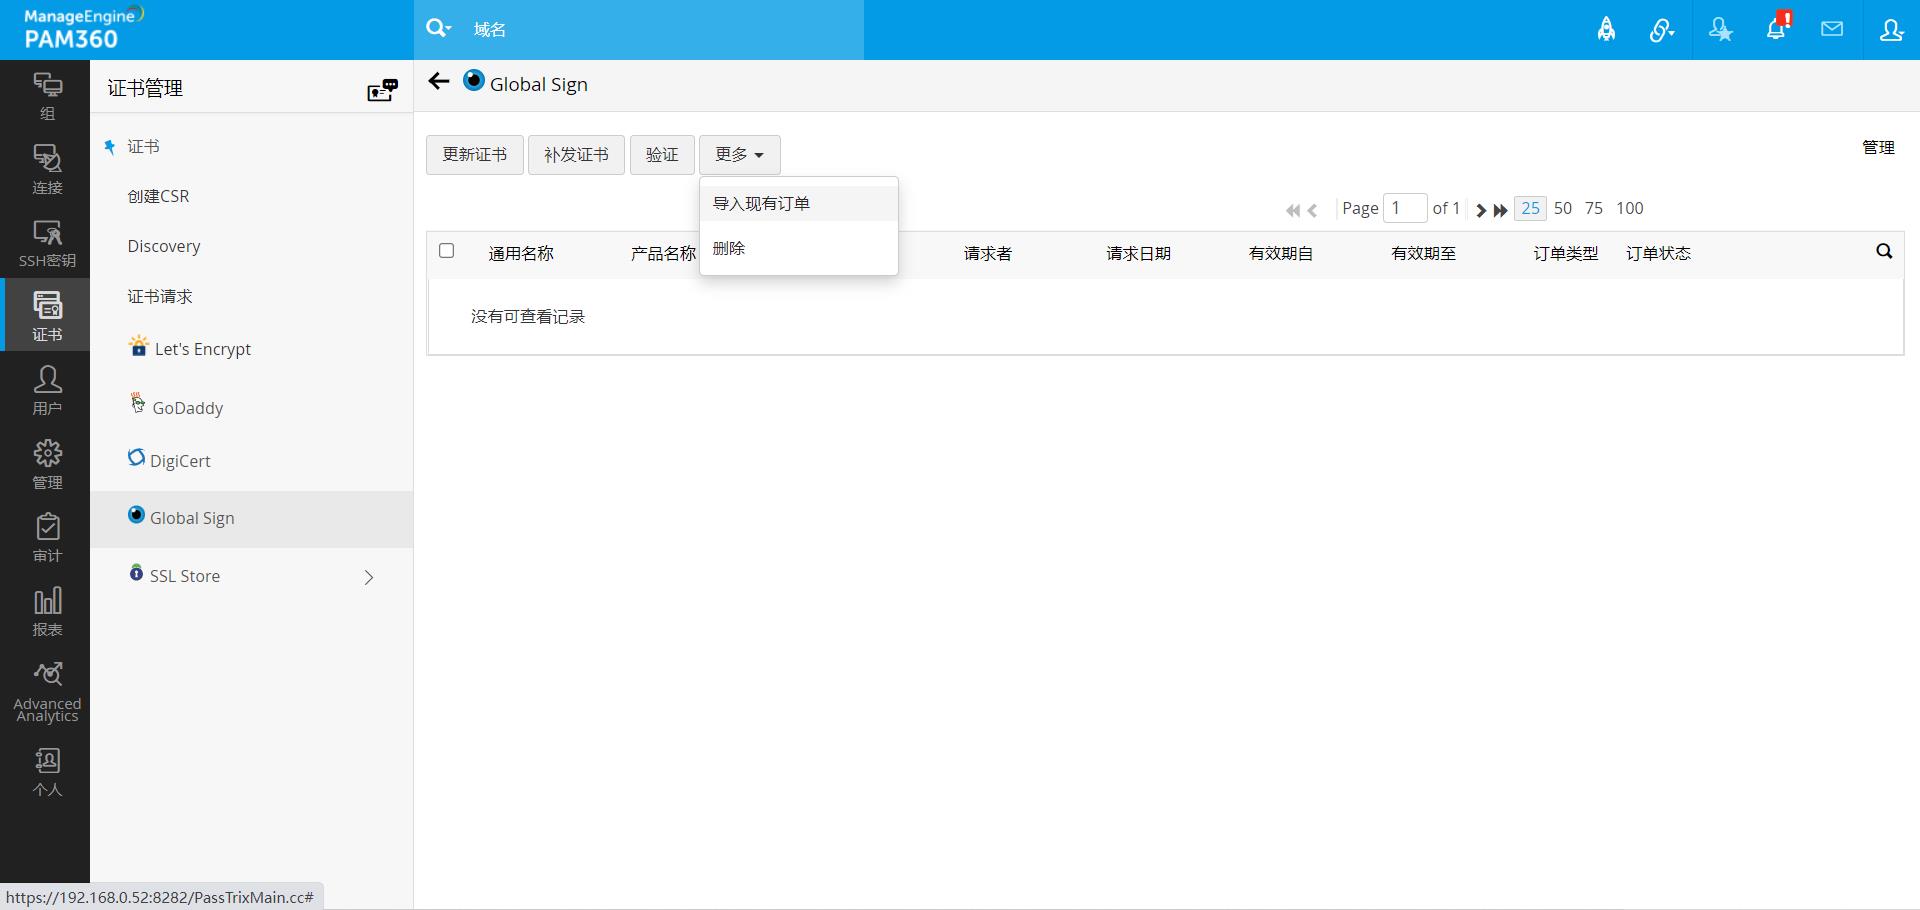Open the user account profile icon
This screenshot has width=1920, height=910.
coord(1891,30)
